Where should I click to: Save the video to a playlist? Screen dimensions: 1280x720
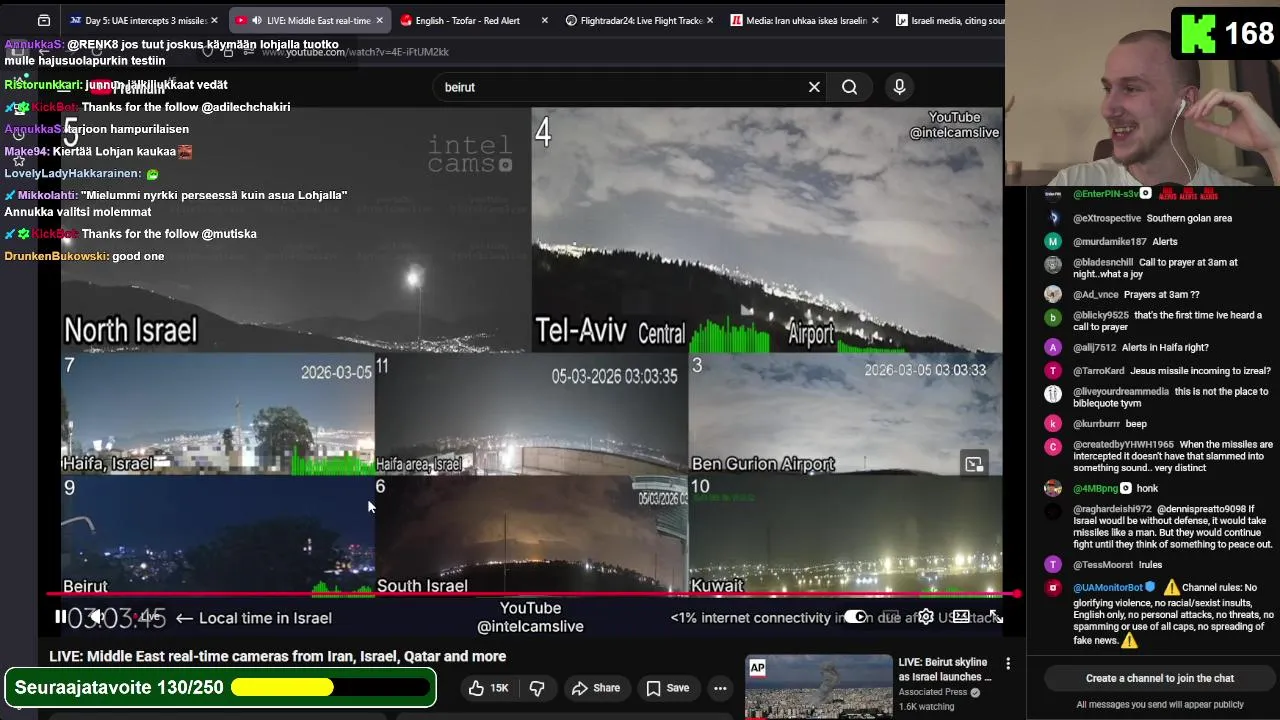coord(667,688)
